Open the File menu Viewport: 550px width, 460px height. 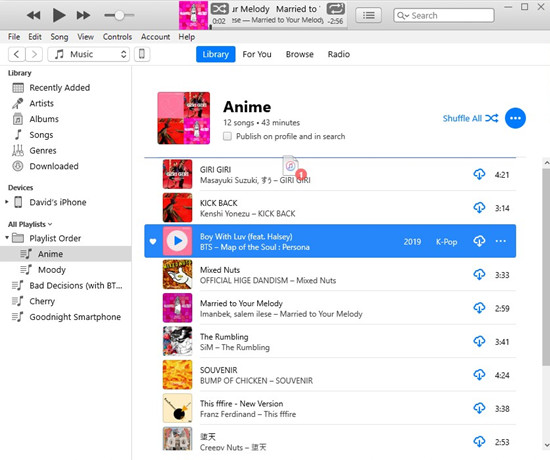point(14,37)
